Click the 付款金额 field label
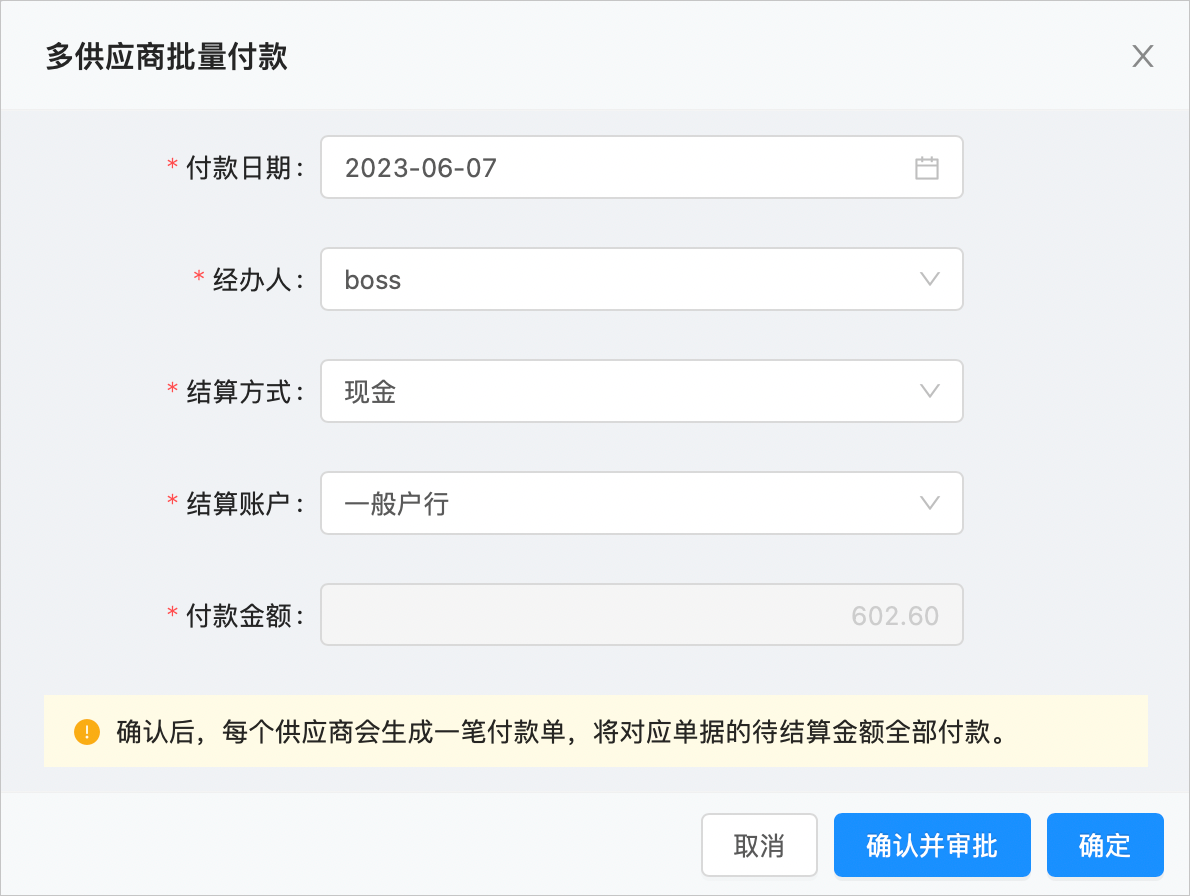 point(244,616)
